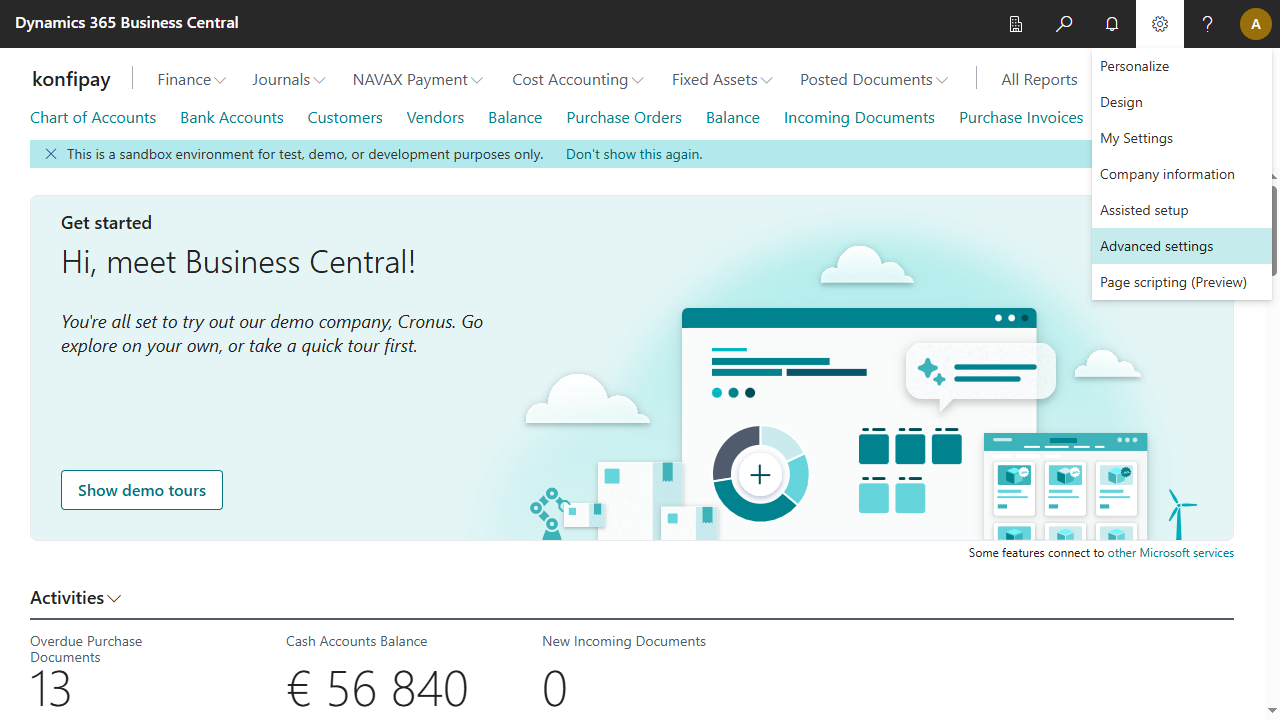
Task: Open the Customers list
Action: click(345, 118)
